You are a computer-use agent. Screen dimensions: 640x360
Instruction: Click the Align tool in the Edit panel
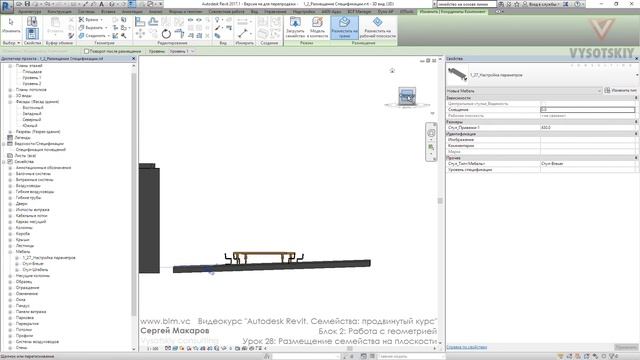pyautogui.click(x=140, y=22)
